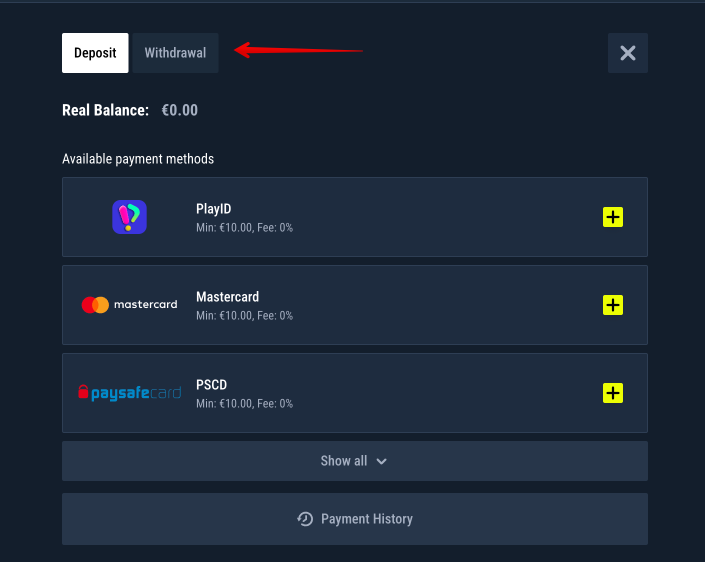Click the Mastercard logo
Viewport: 705px width, 562px height.
(130, 304)
